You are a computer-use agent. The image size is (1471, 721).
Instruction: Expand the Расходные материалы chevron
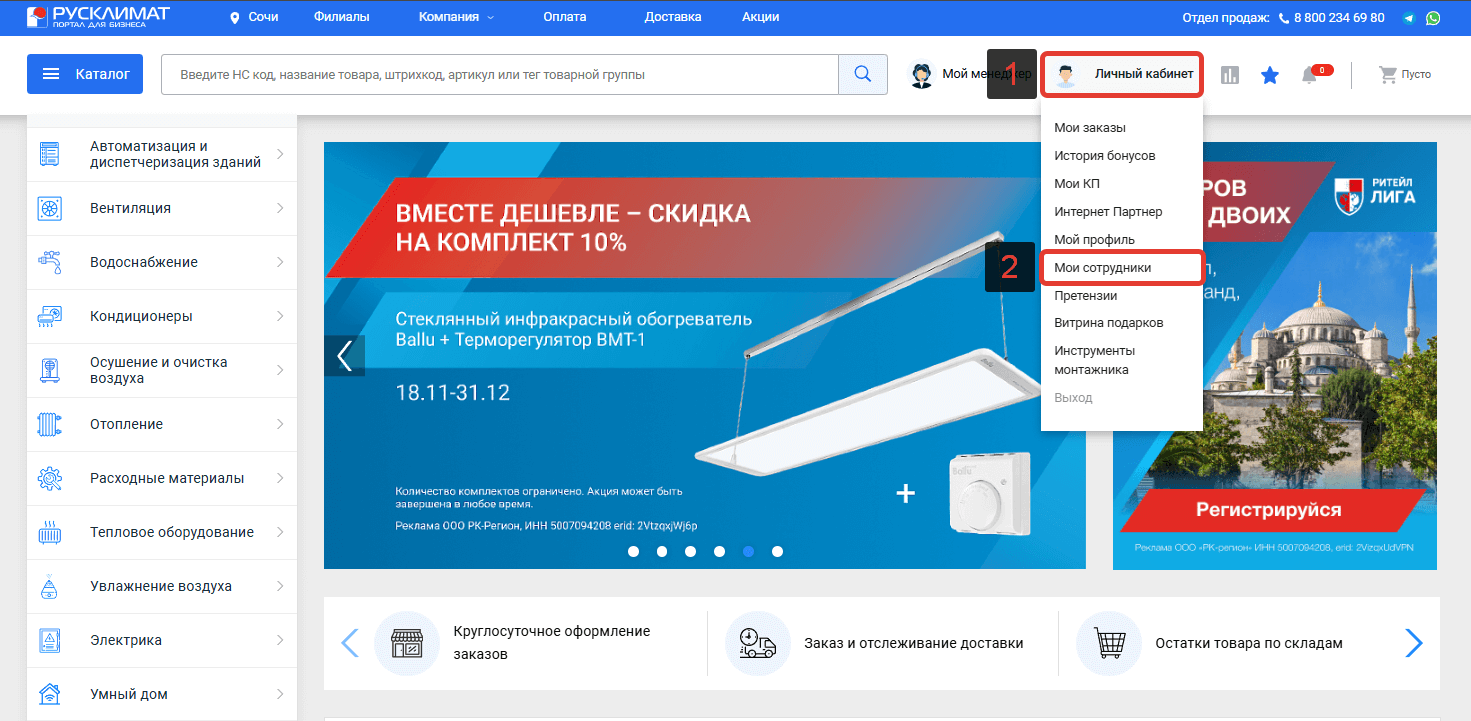[280, 478]
